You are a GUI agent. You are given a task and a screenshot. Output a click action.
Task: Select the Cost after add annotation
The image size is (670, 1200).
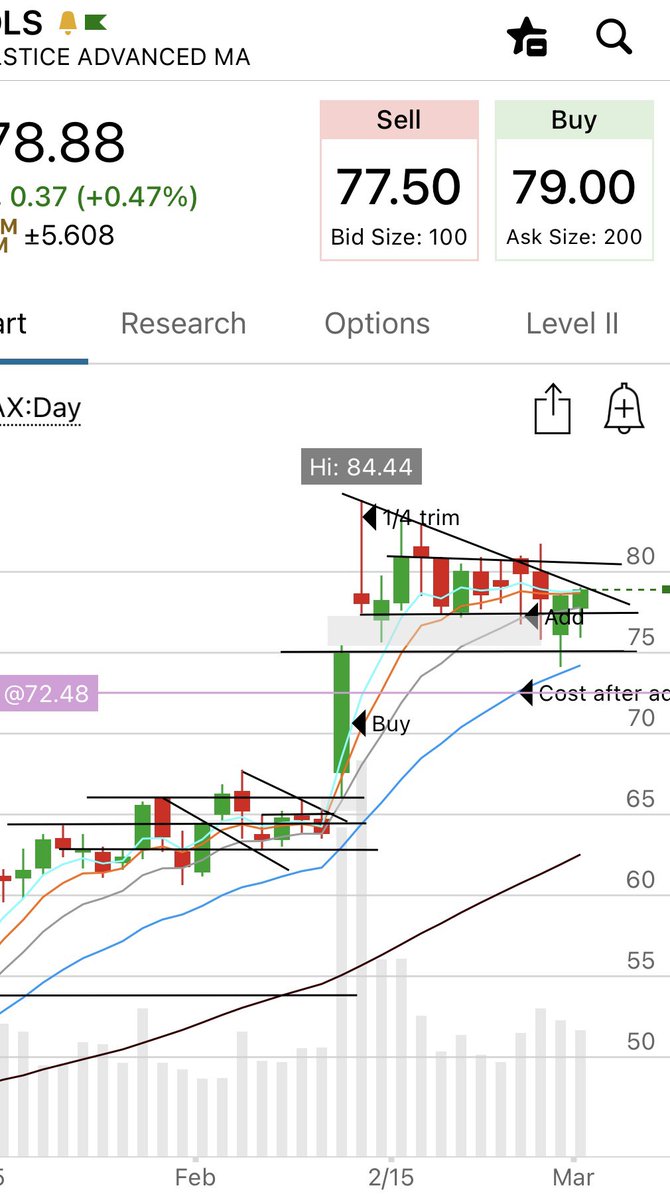click(x=595, y=693)
